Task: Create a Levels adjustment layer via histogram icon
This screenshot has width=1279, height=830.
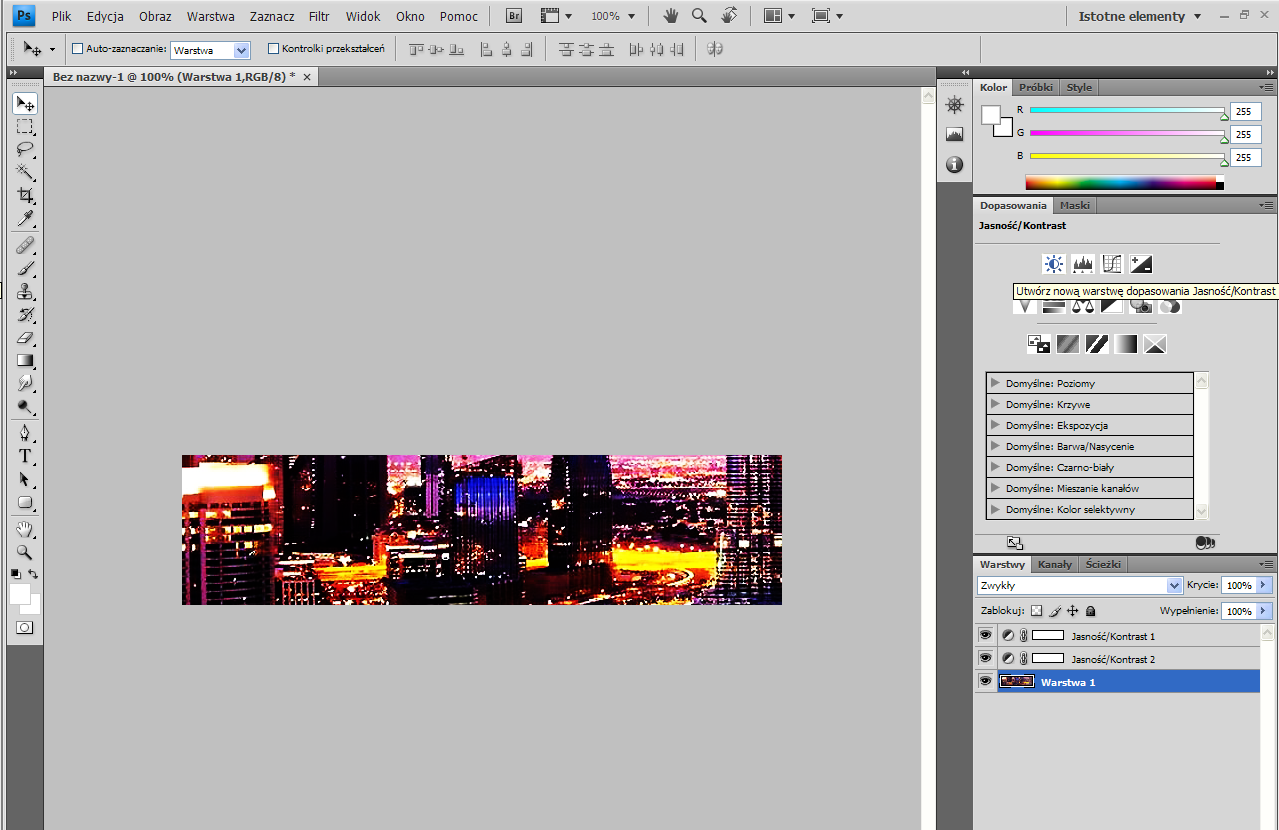Action: [x=1083, y=264]
